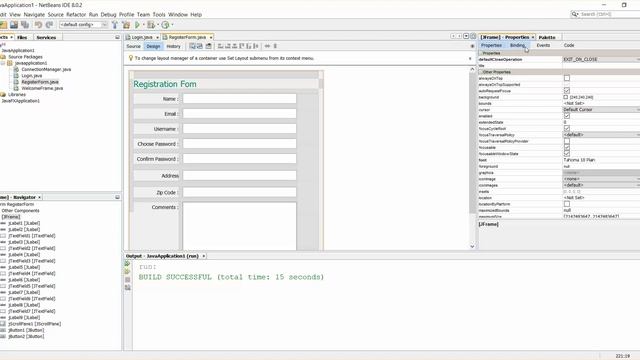Toggle the enabled property checkbox
The height and width of the screenshot is (360, 640).
[567, 116]
